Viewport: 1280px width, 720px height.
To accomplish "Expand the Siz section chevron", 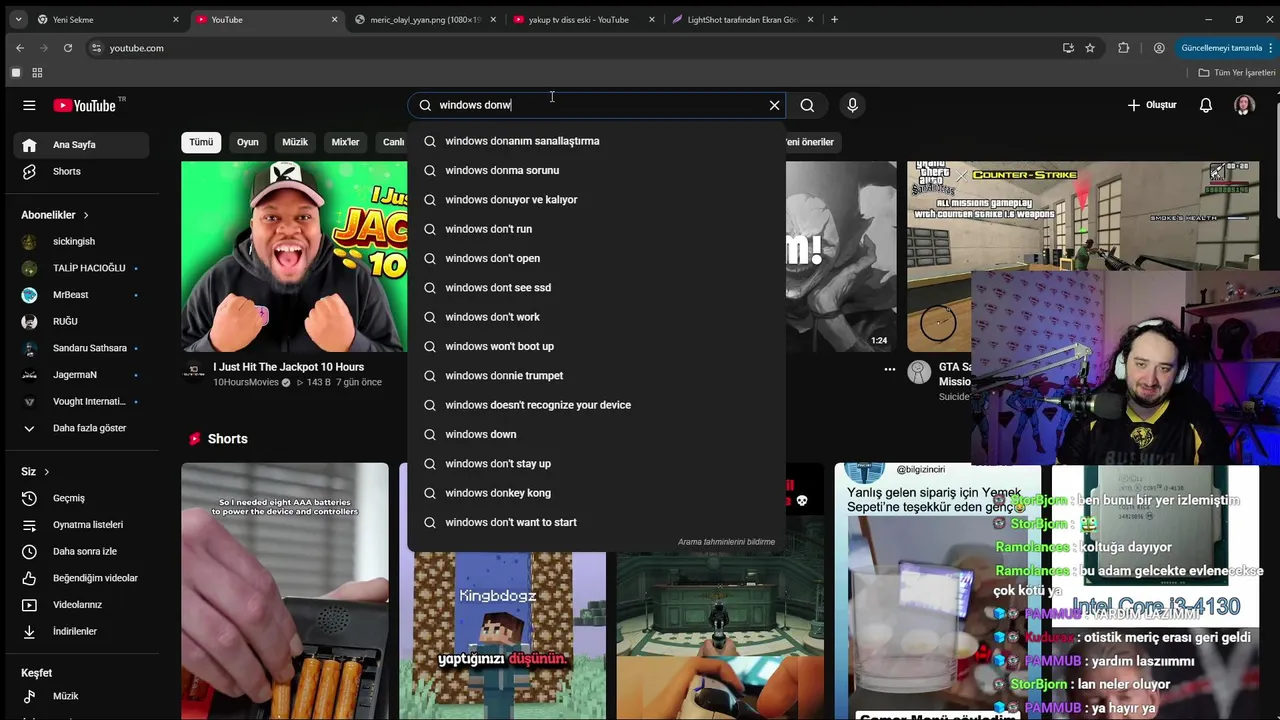I will pyautogui.click(x=46, y=472).
